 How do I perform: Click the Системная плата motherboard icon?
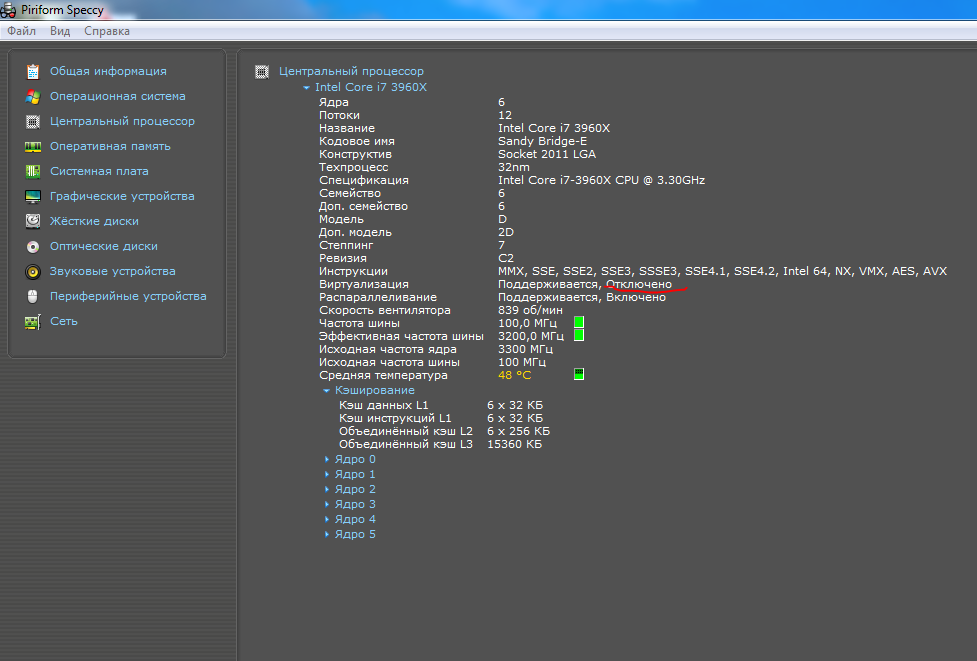pyautogui.click(x=33, y=171)
